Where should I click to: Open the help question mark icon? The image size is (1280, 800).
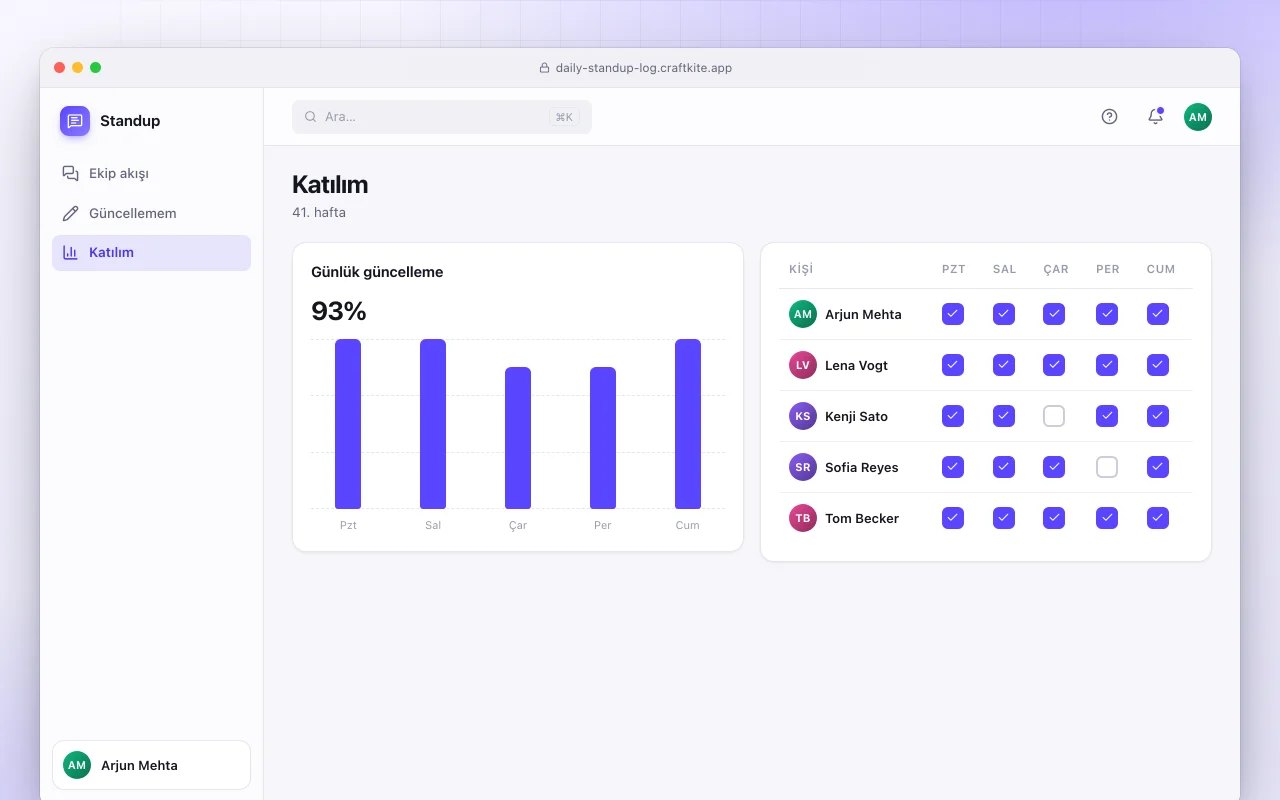[x=1109, y=117]
